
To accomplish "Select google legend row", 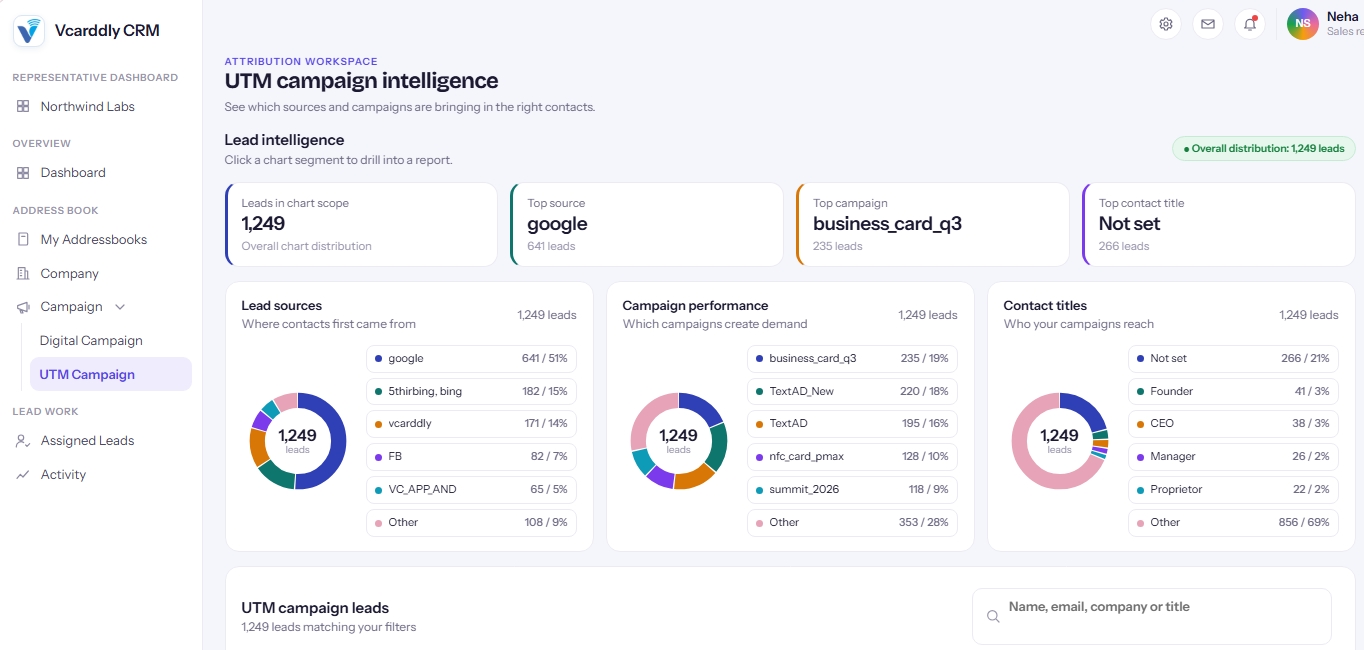I will [471, 358].
